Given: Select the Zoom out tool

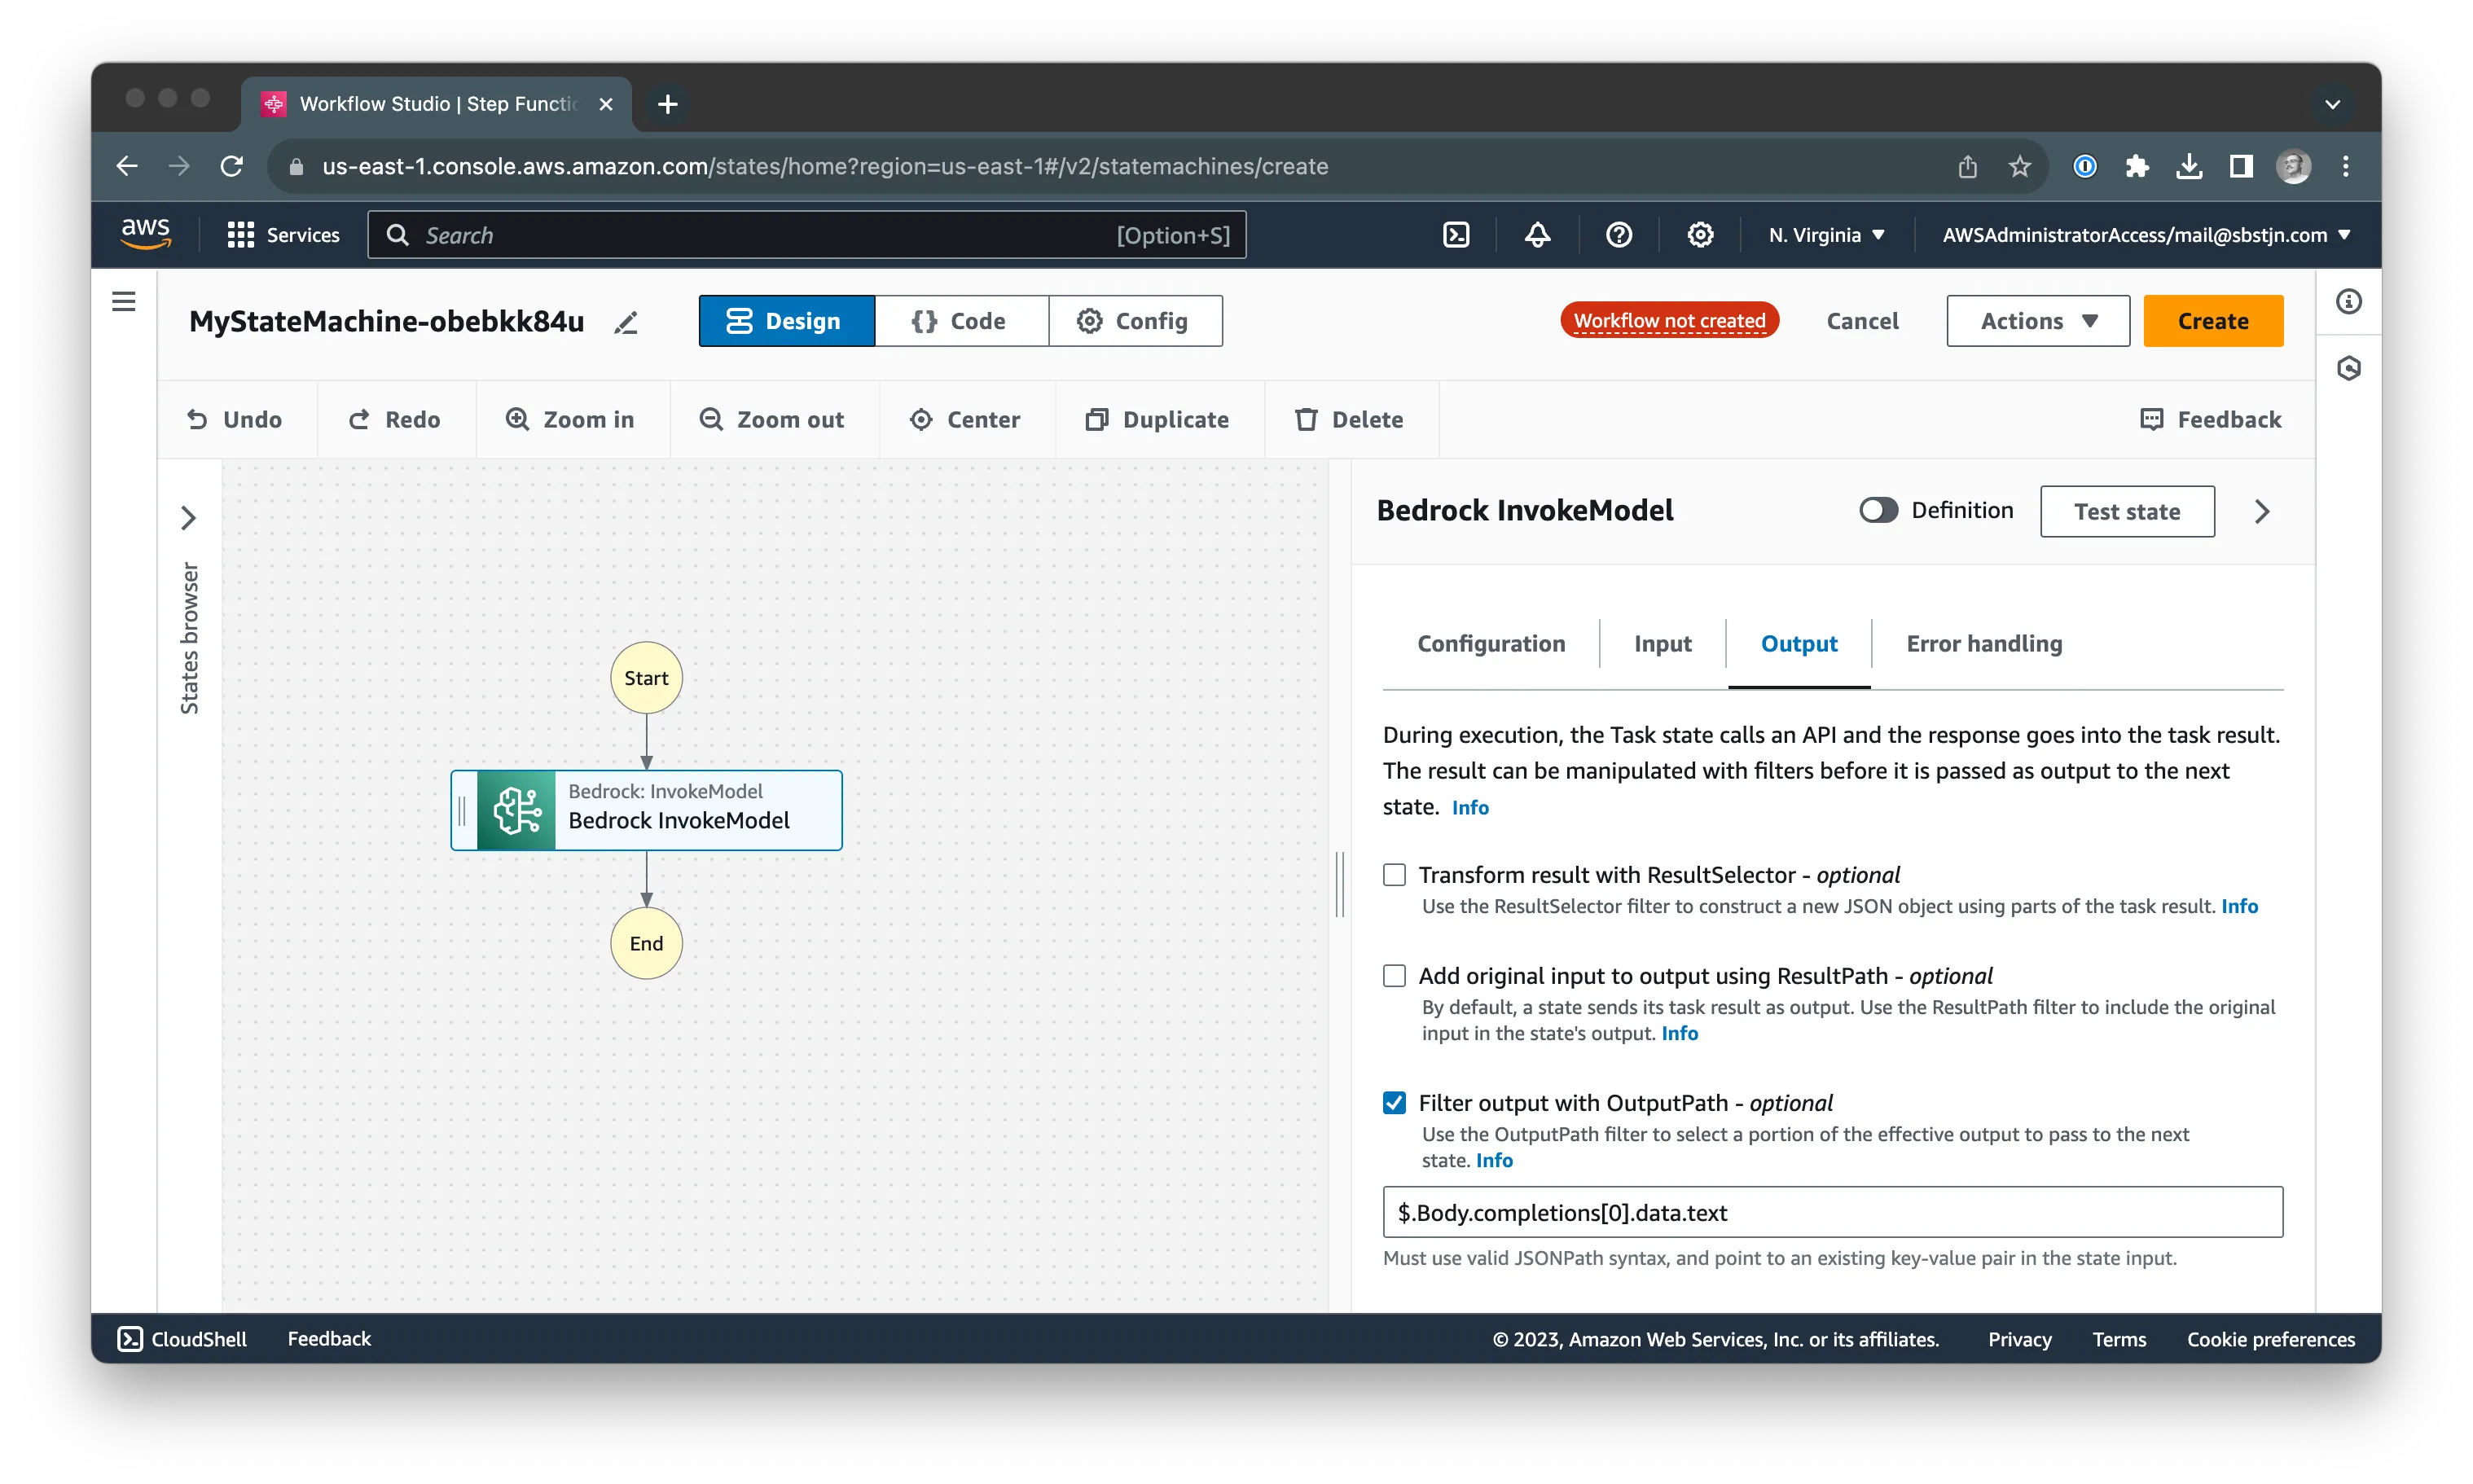Looking at the screenshot, I should coord(772,419).
